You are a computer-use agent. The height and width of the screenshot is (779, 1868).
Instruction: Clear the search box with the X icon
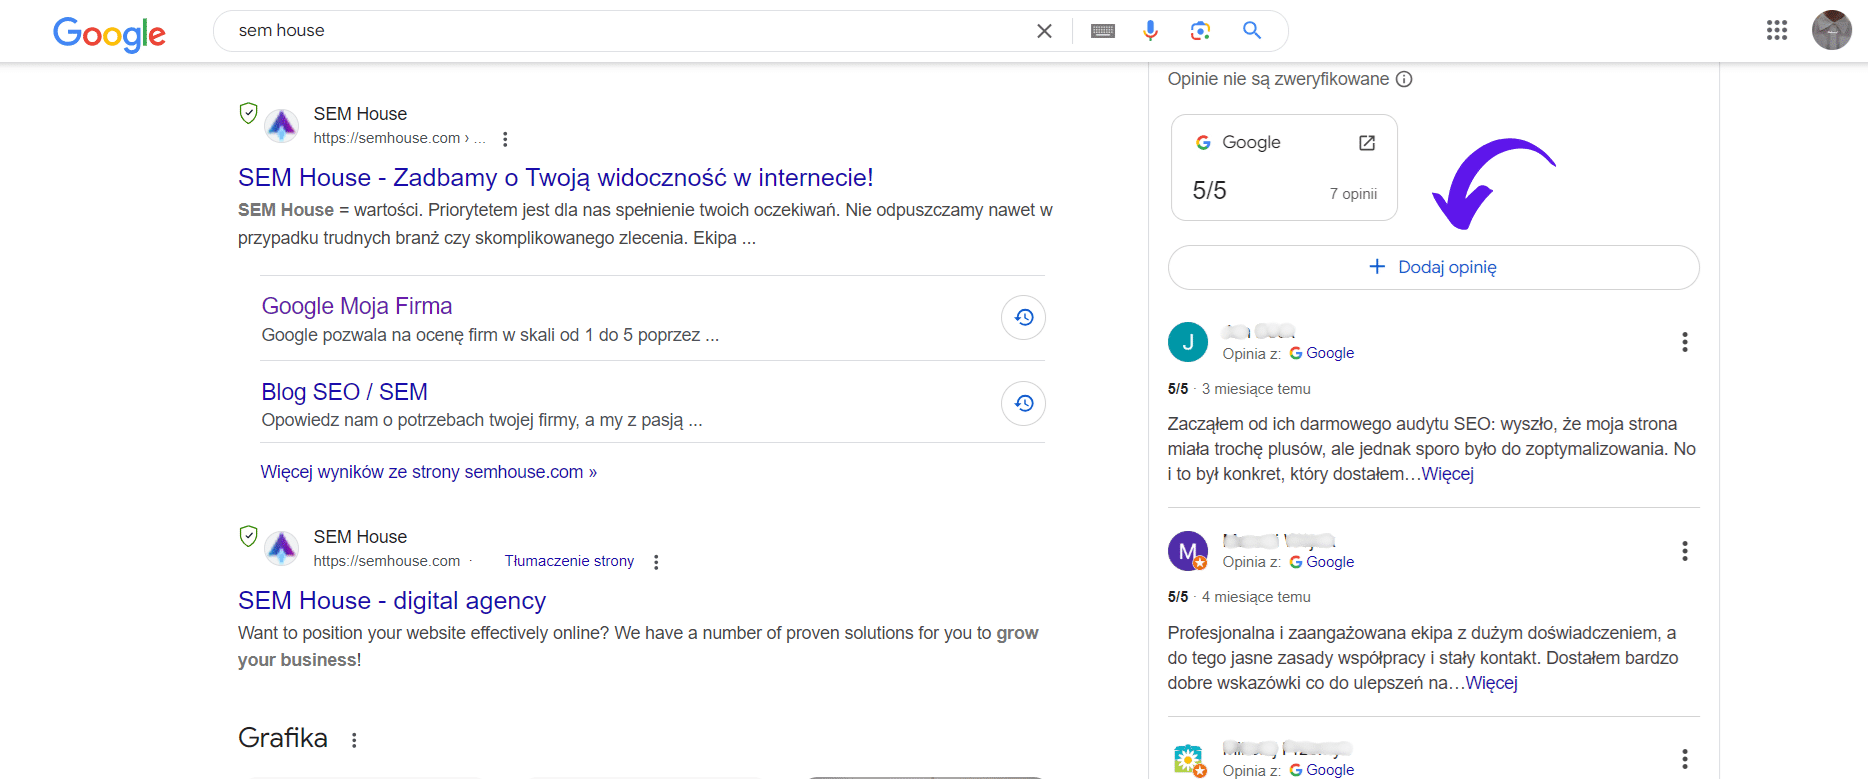[1044, 31]
